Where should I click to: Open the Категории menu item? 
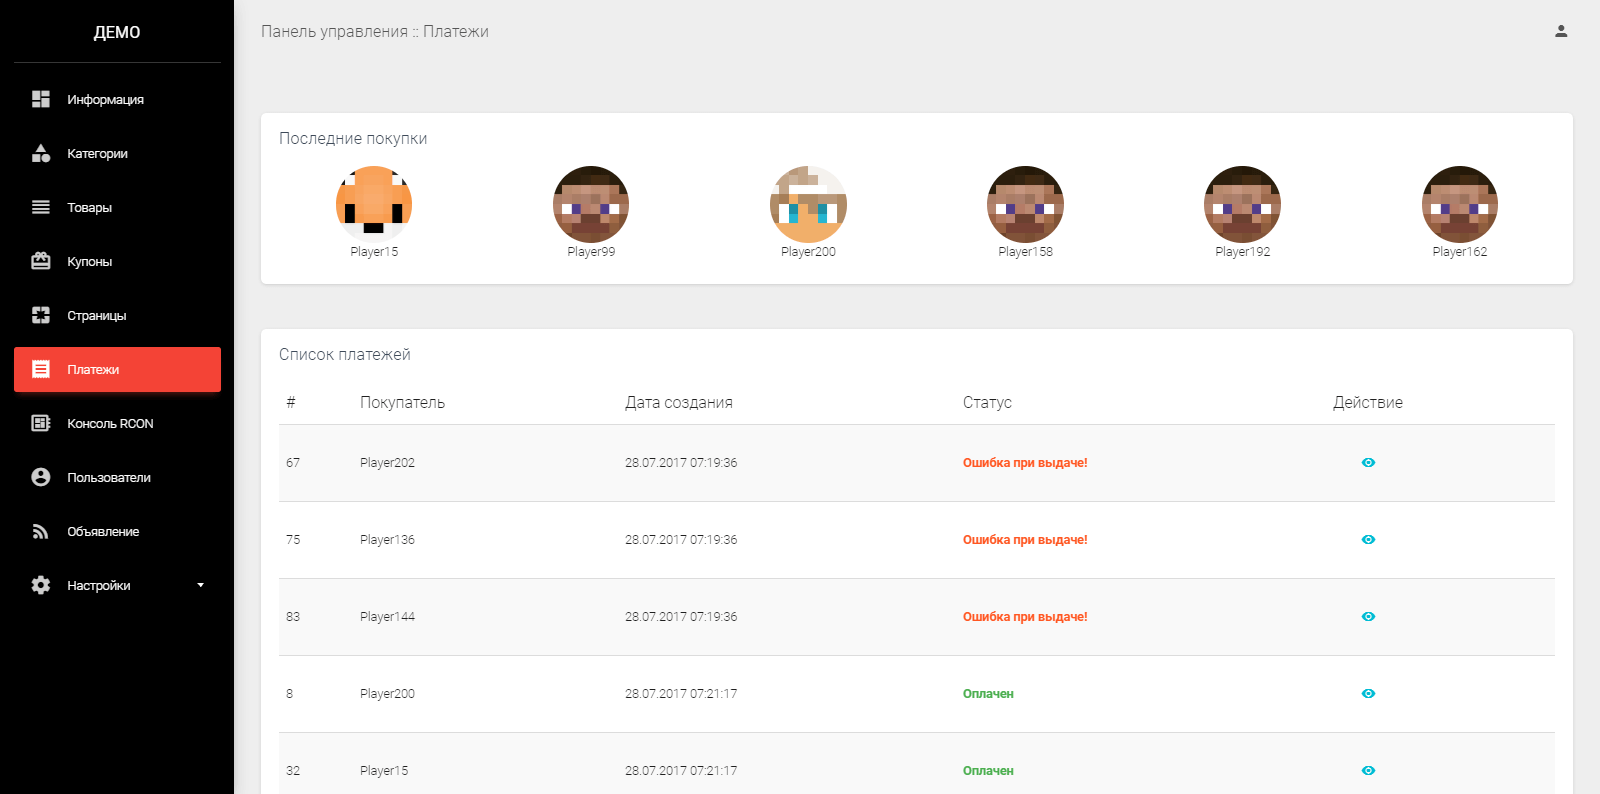pyautogui.click(x=117, y=153)
